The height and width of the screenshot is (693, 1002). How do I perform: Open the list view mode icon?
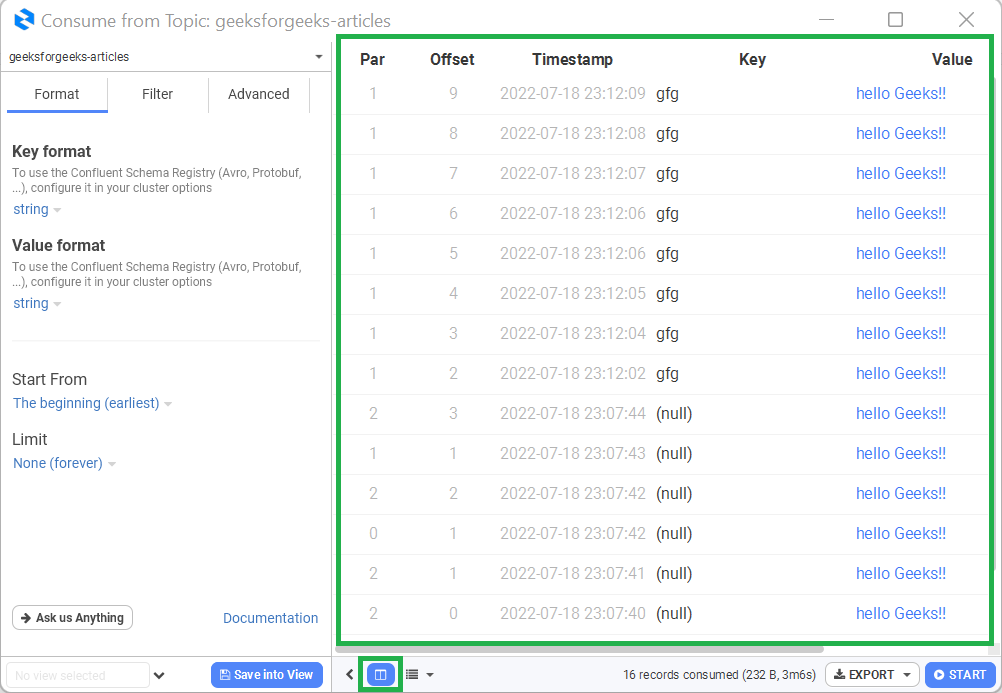(412, 674)
